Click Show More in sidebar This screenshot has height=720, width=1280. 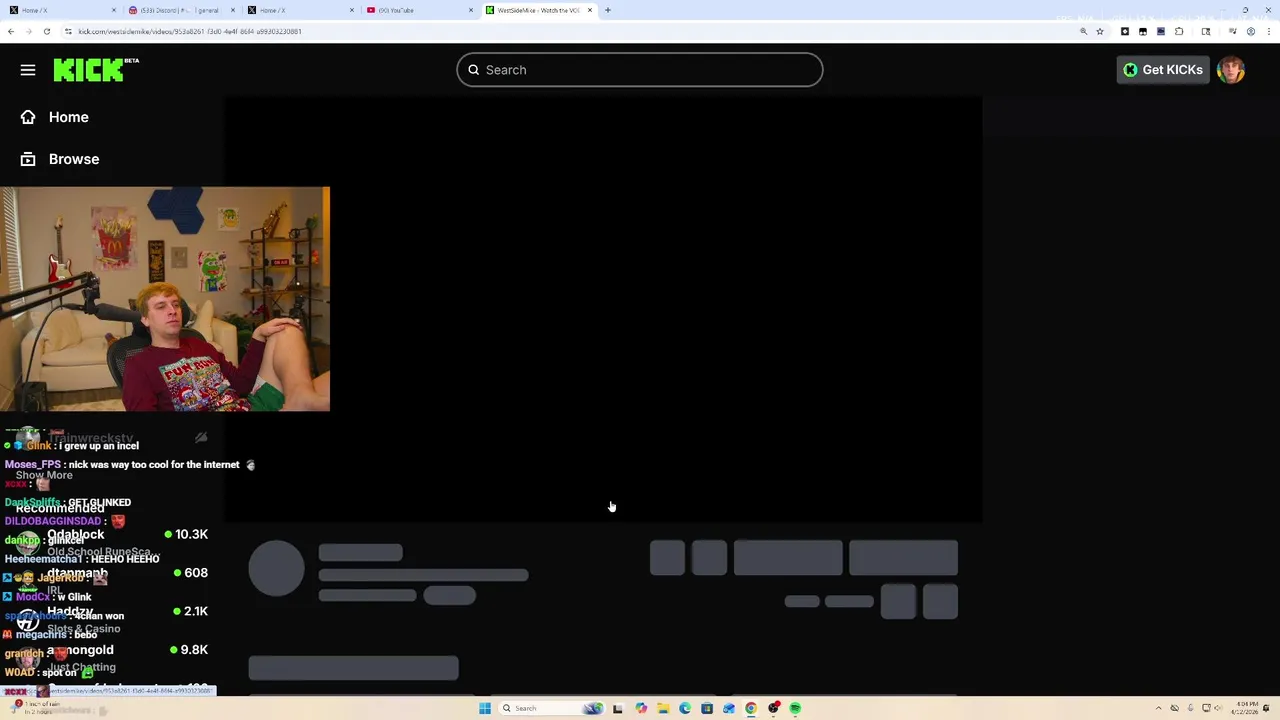tap(44, 475)
